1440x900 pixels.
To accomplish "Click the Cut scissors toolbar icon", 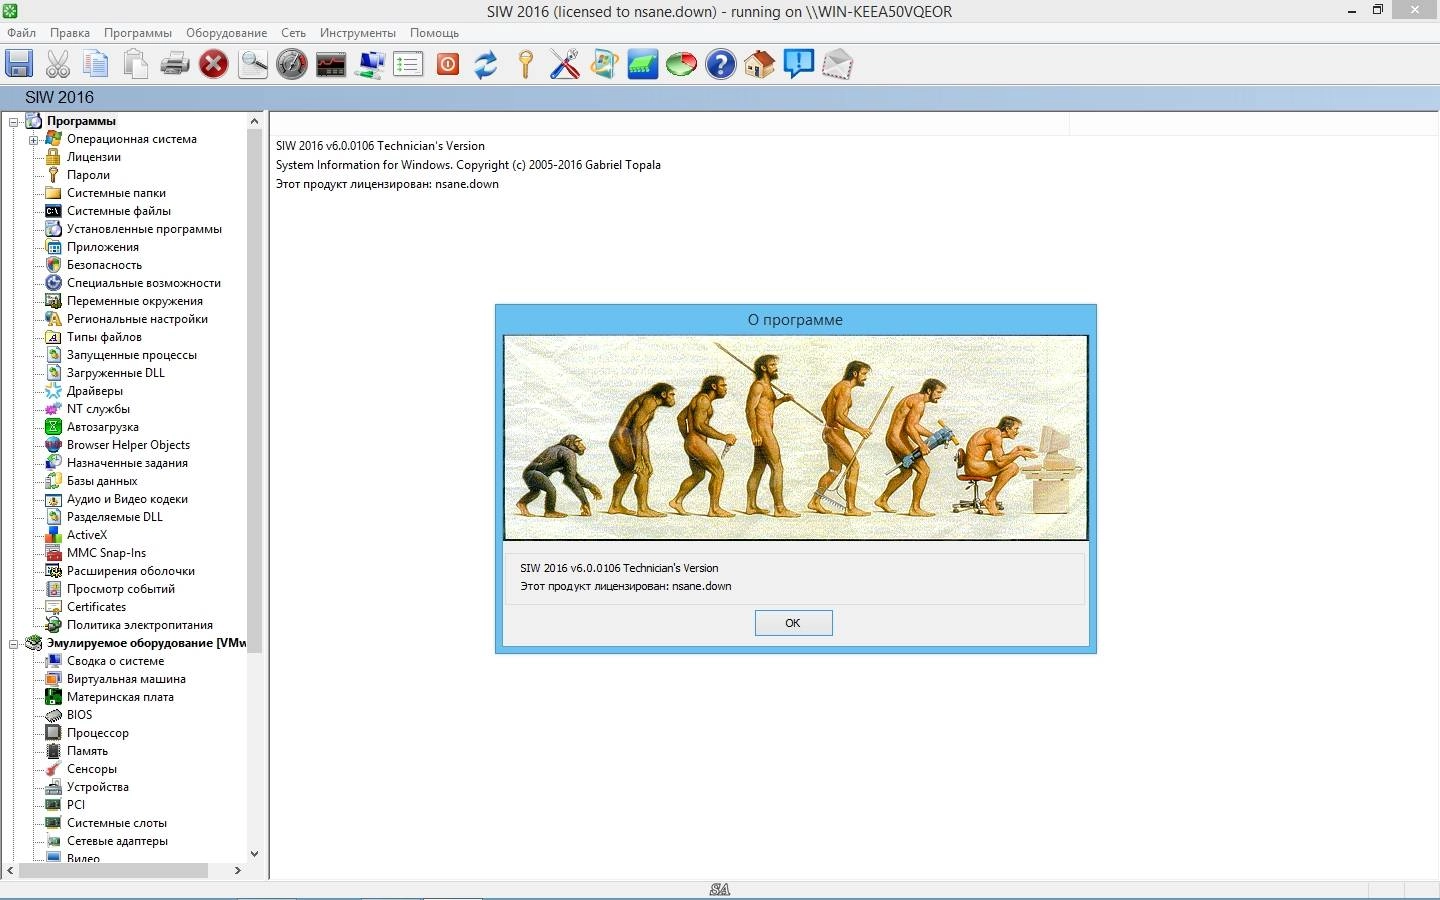I will [x=58, y=65].
